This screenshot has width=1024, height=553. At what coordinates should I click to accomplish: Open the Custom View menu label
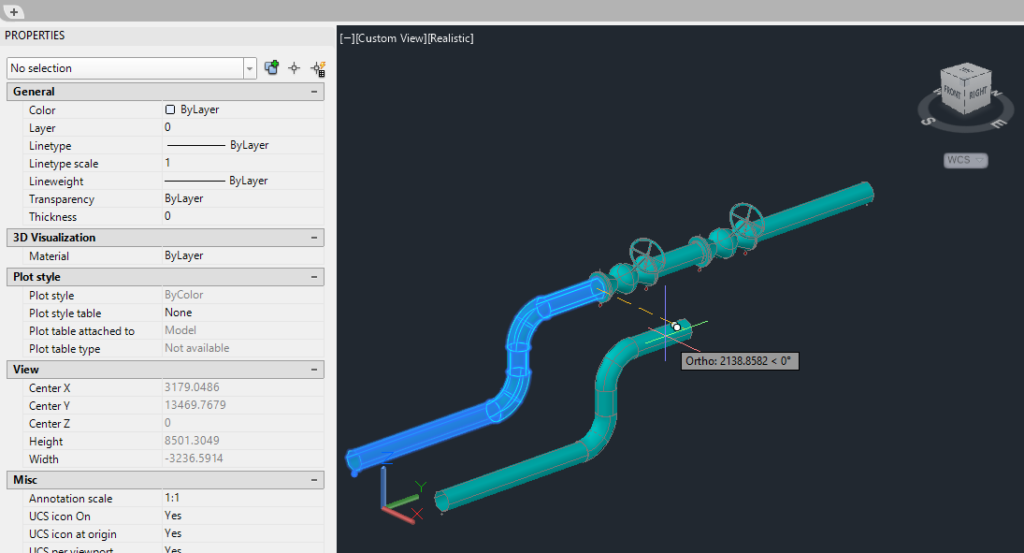click(391, 39)
